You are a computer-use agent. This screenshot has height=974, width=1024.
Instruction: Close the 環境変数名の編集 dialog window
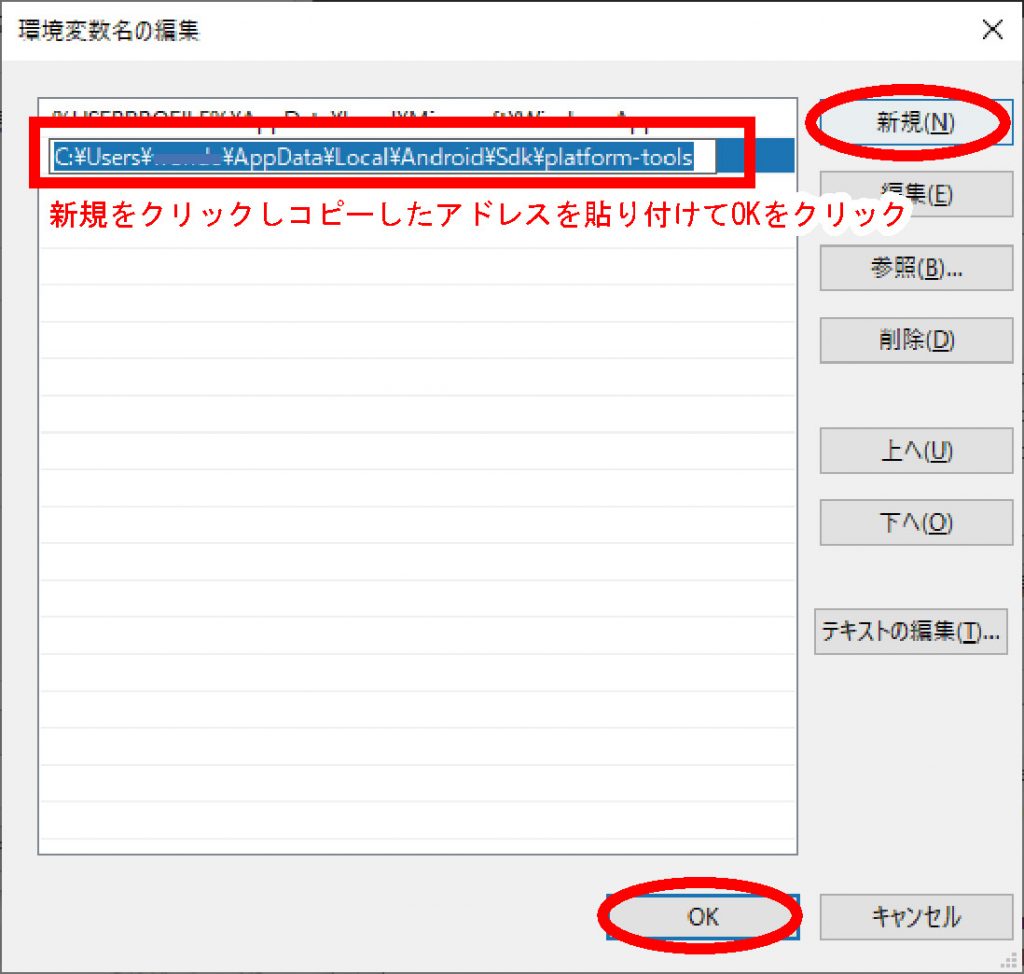pos(992,29)
